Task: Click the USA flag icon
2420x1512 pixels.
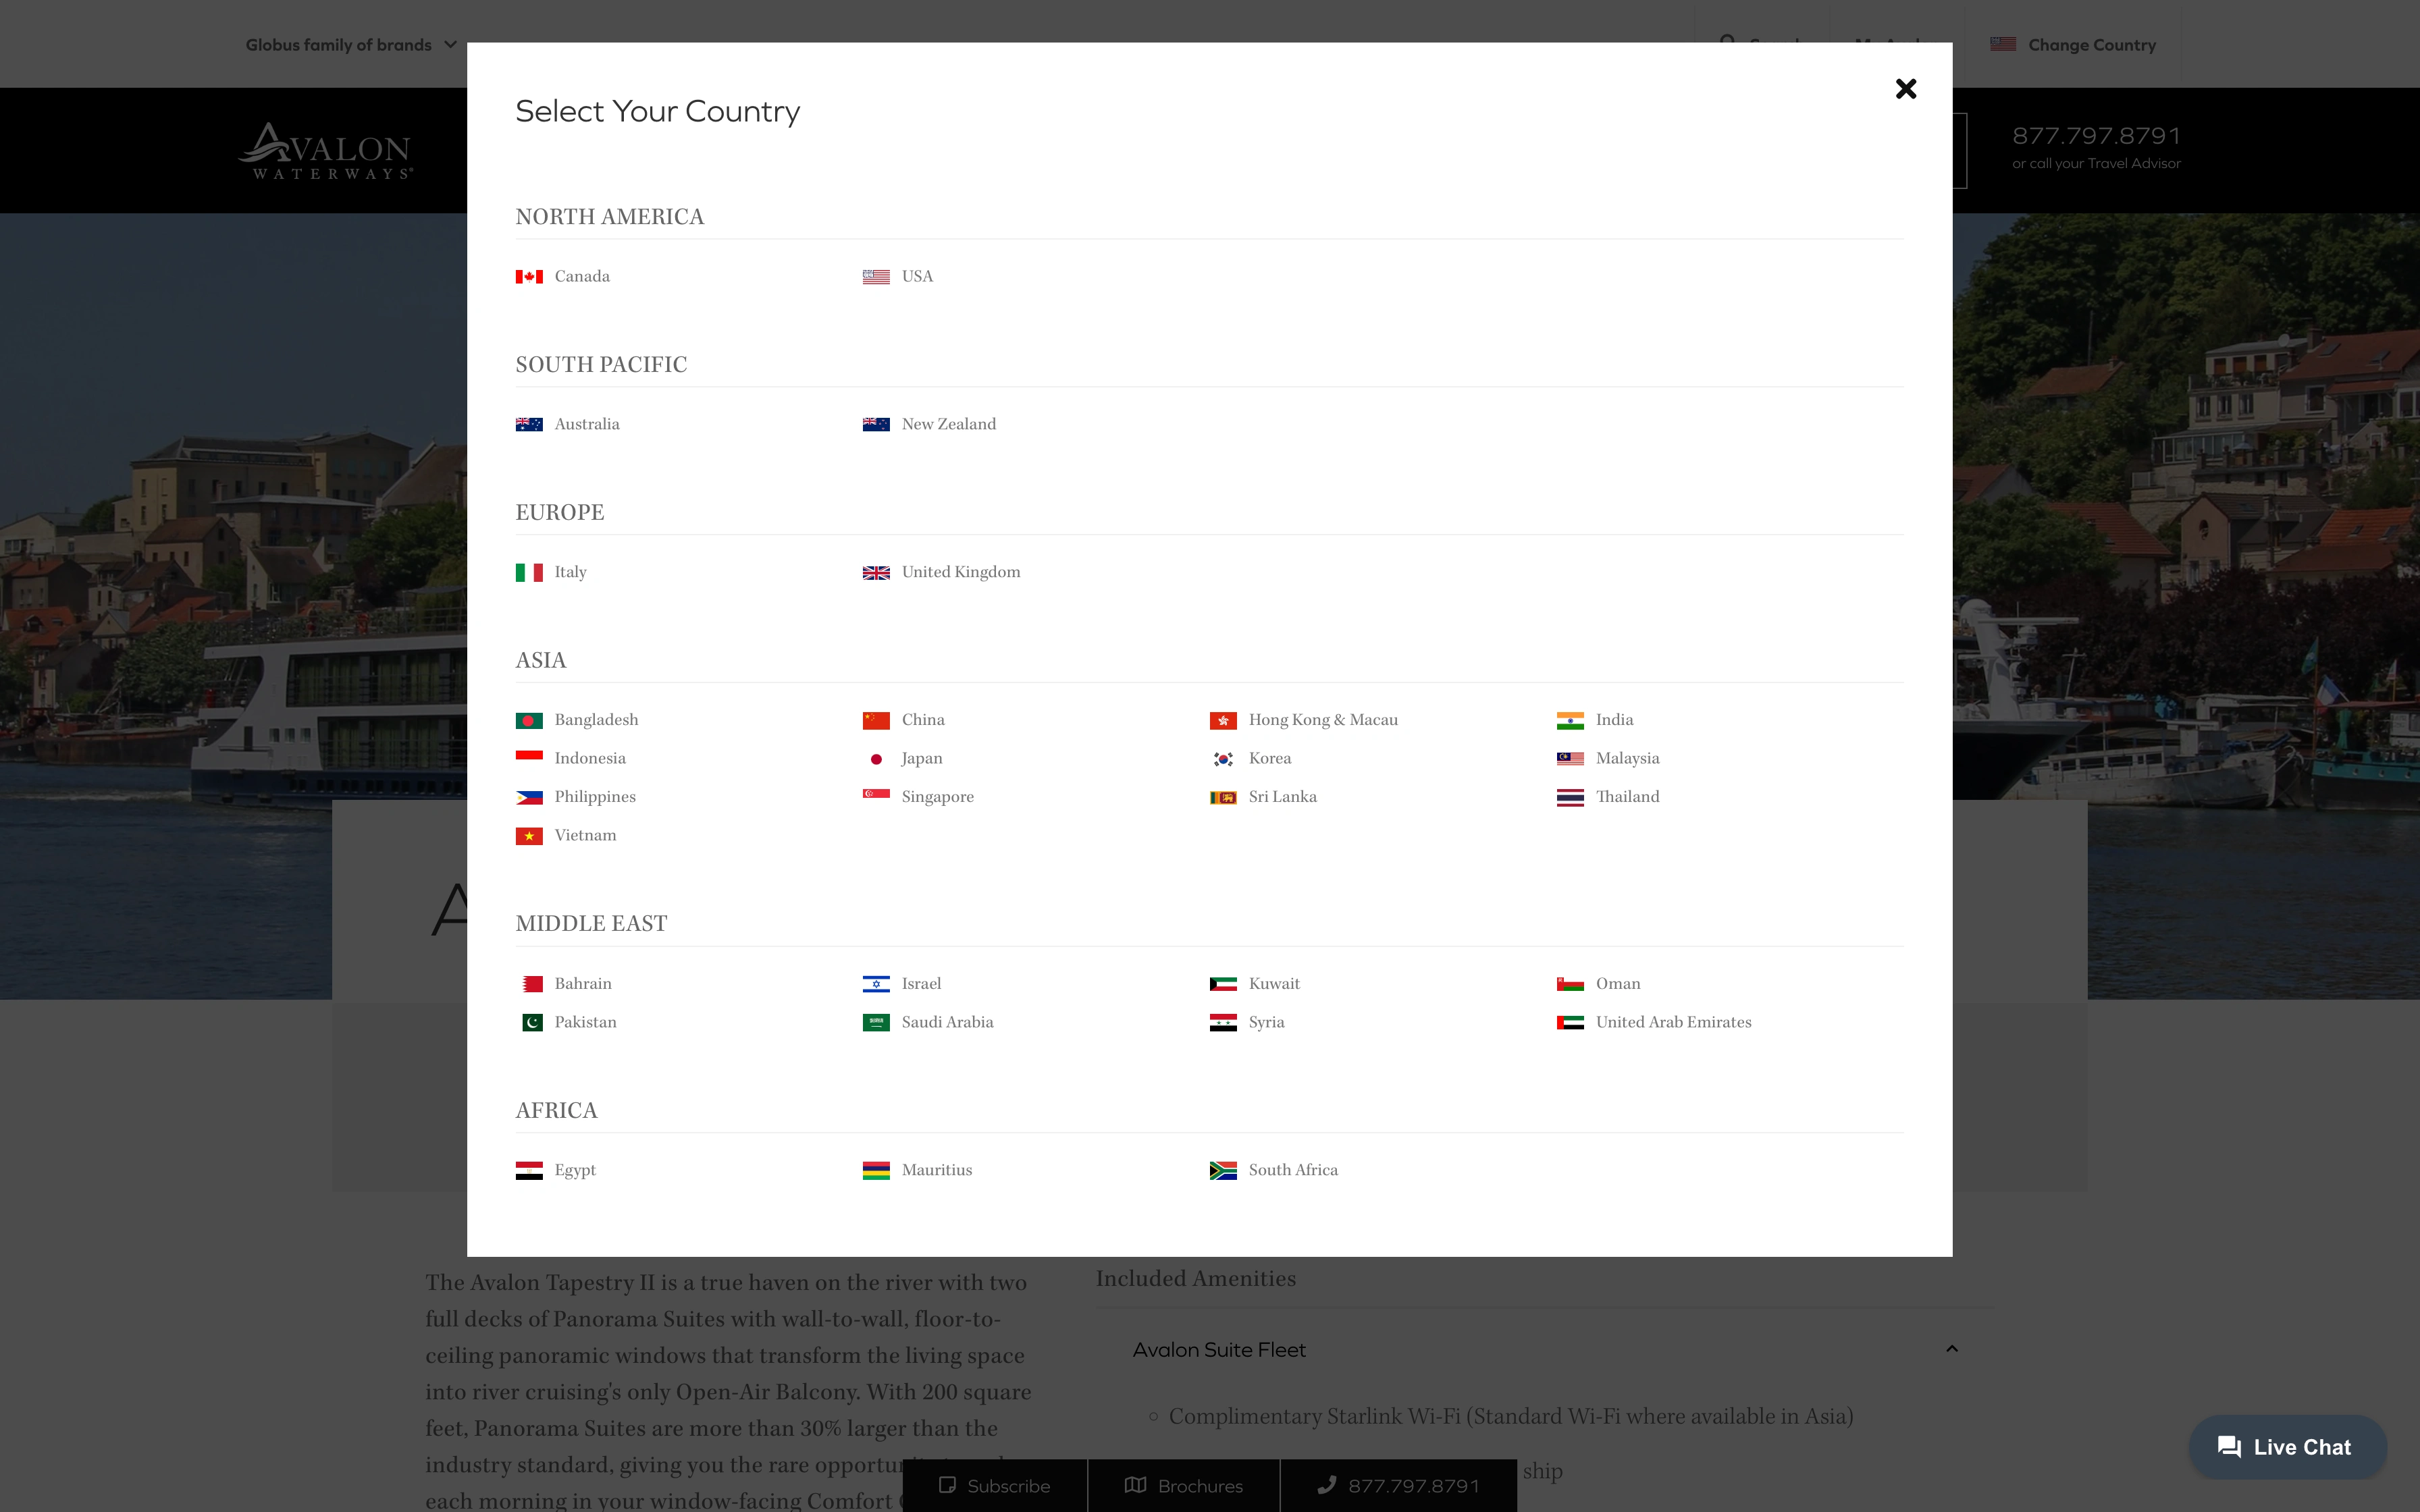Action: point(876,277)
